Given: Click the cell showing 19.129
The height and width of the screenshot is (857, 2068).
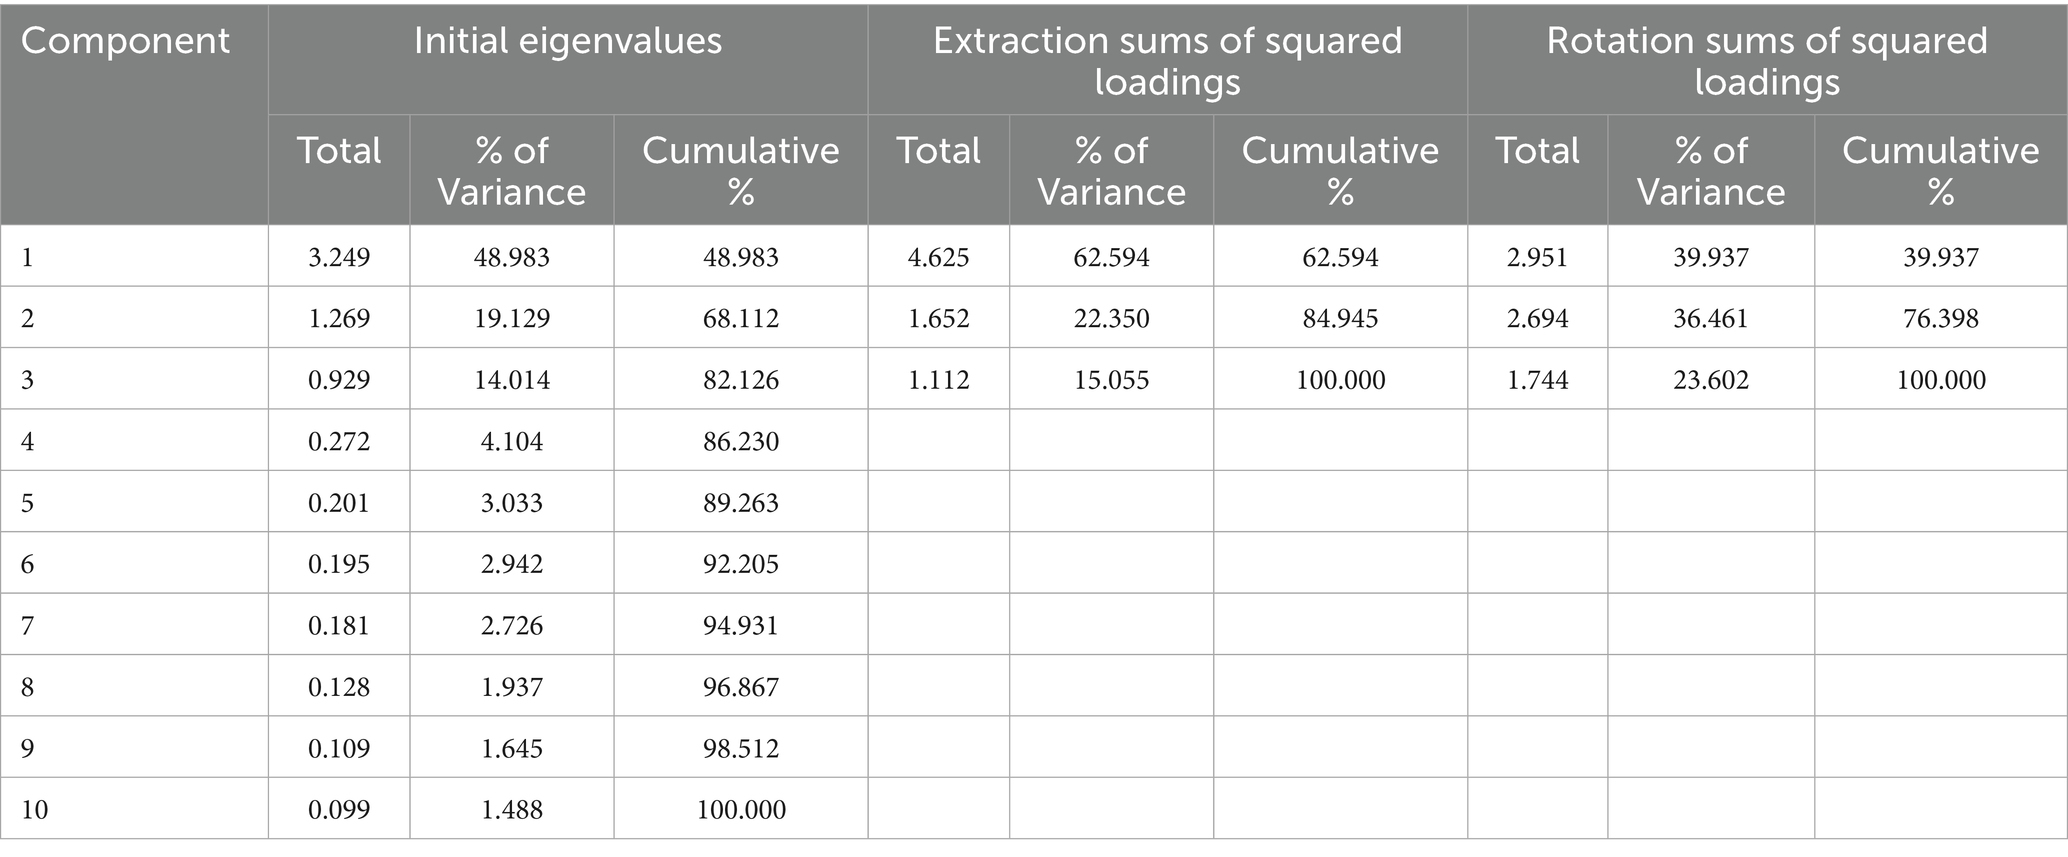Looking at the screenshot, I should tap(512, 319).
